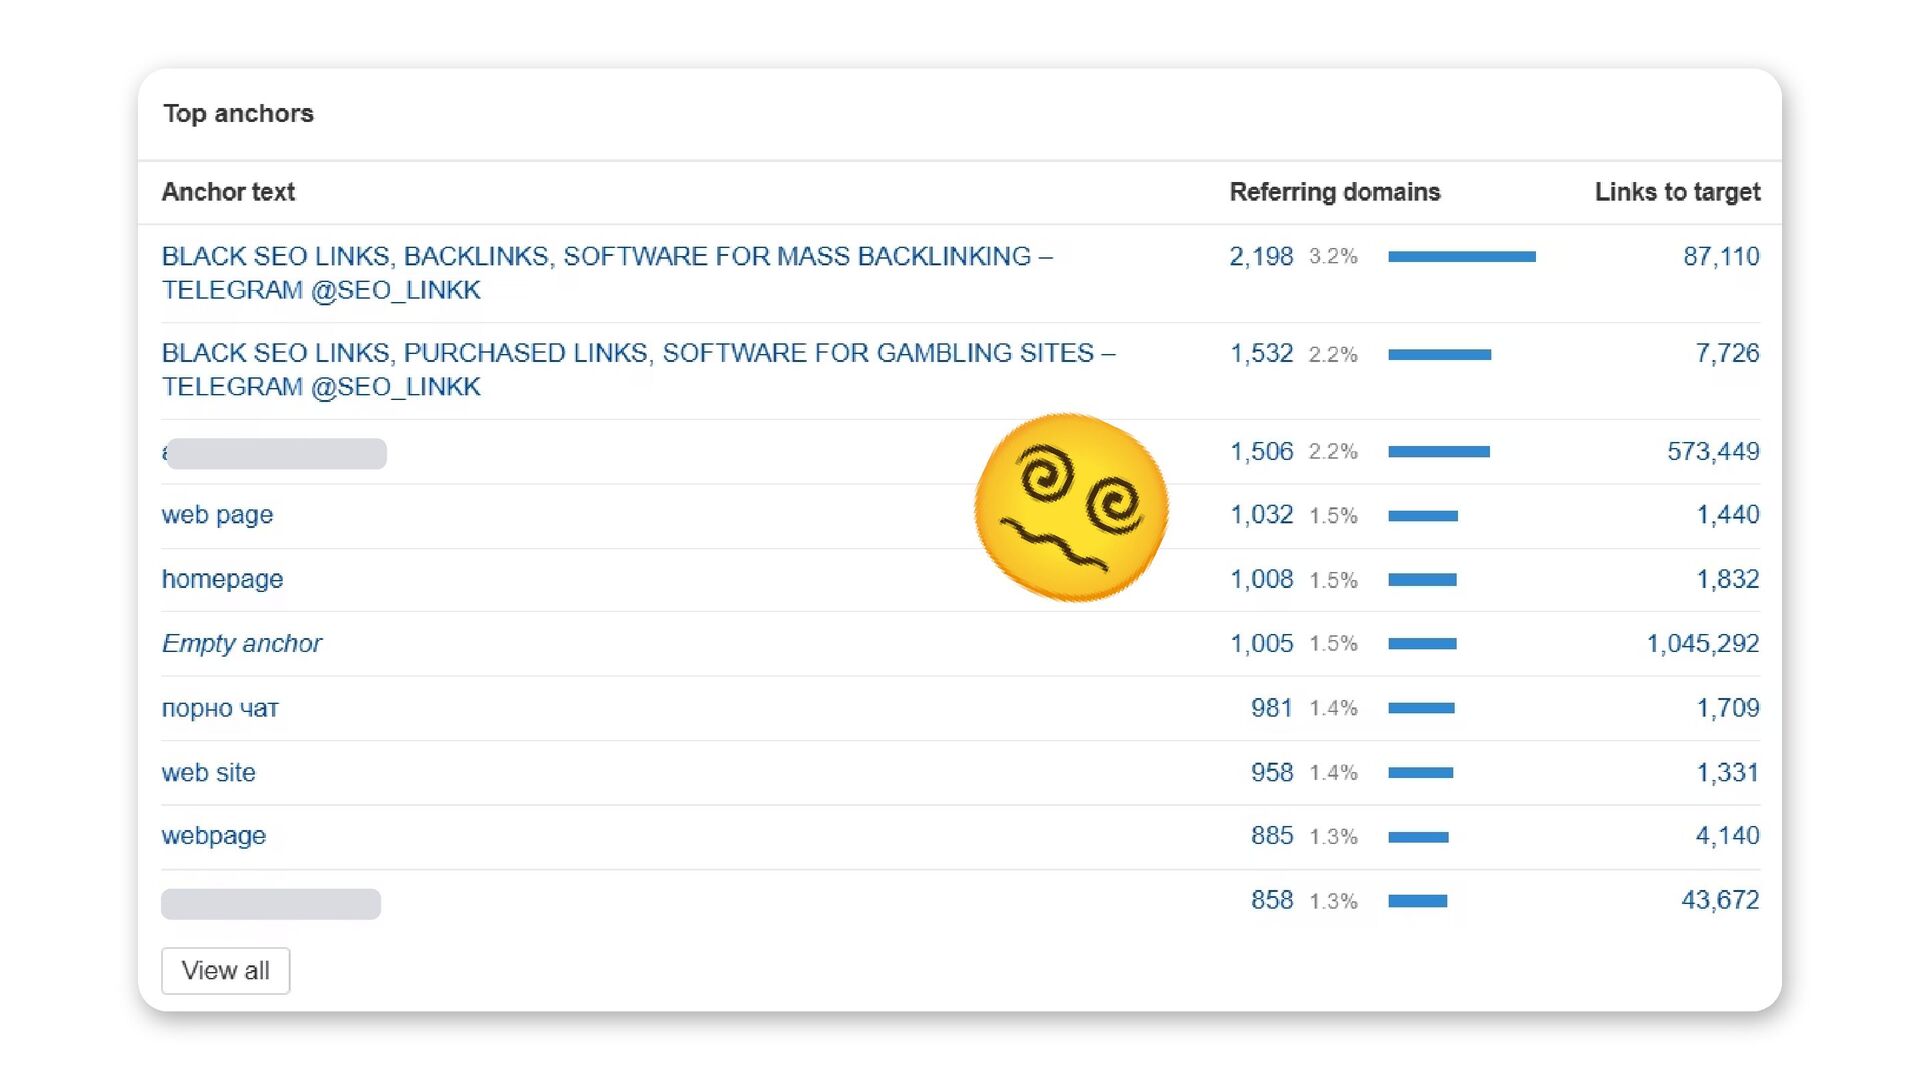Open the 'web page' anchor link
Screen dimensions: 1920x1080
217,515
